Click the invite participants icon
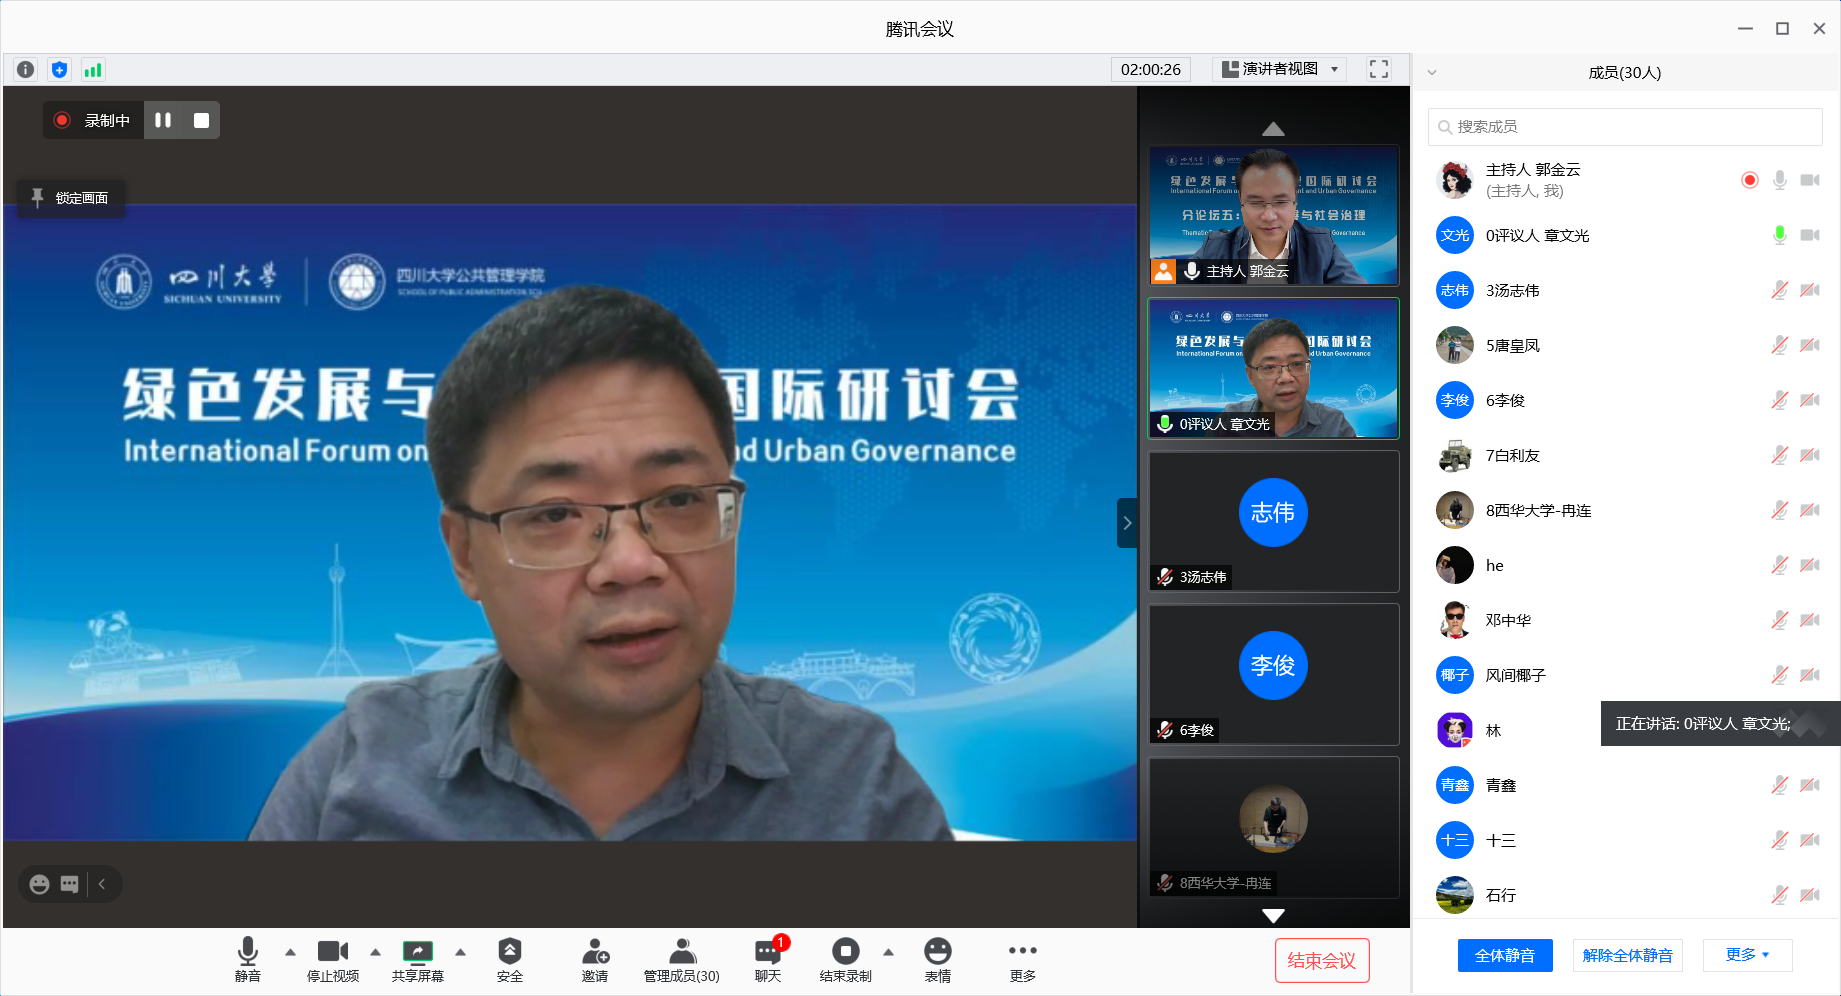This screenshot has height=996, width=1841. tap(595, 959)
